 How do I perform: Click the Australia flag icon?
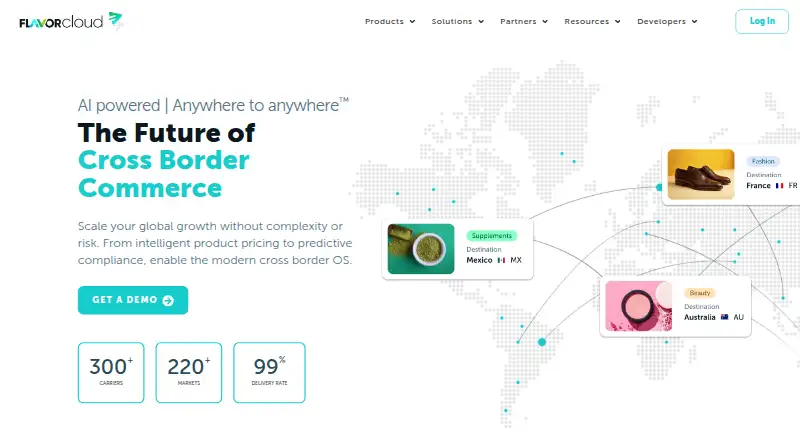click(724, 317)
